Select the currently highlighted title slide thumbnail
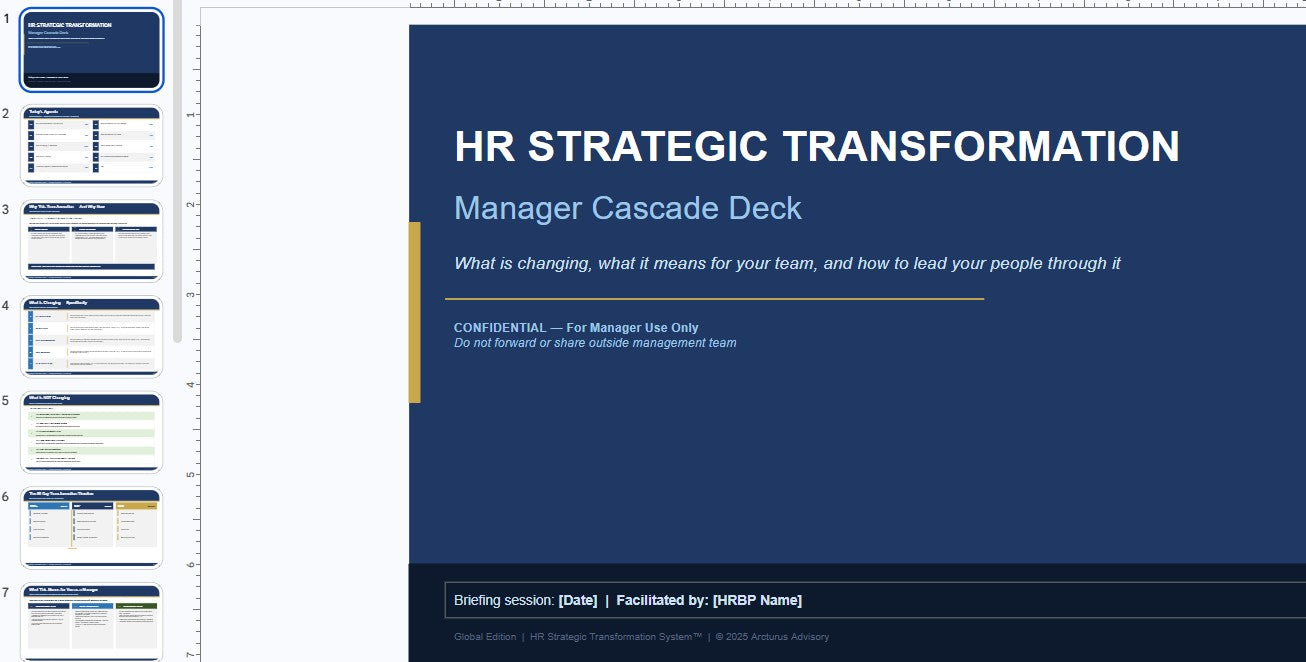Viewport: 1306px width, 662px height. coord(91,50)
